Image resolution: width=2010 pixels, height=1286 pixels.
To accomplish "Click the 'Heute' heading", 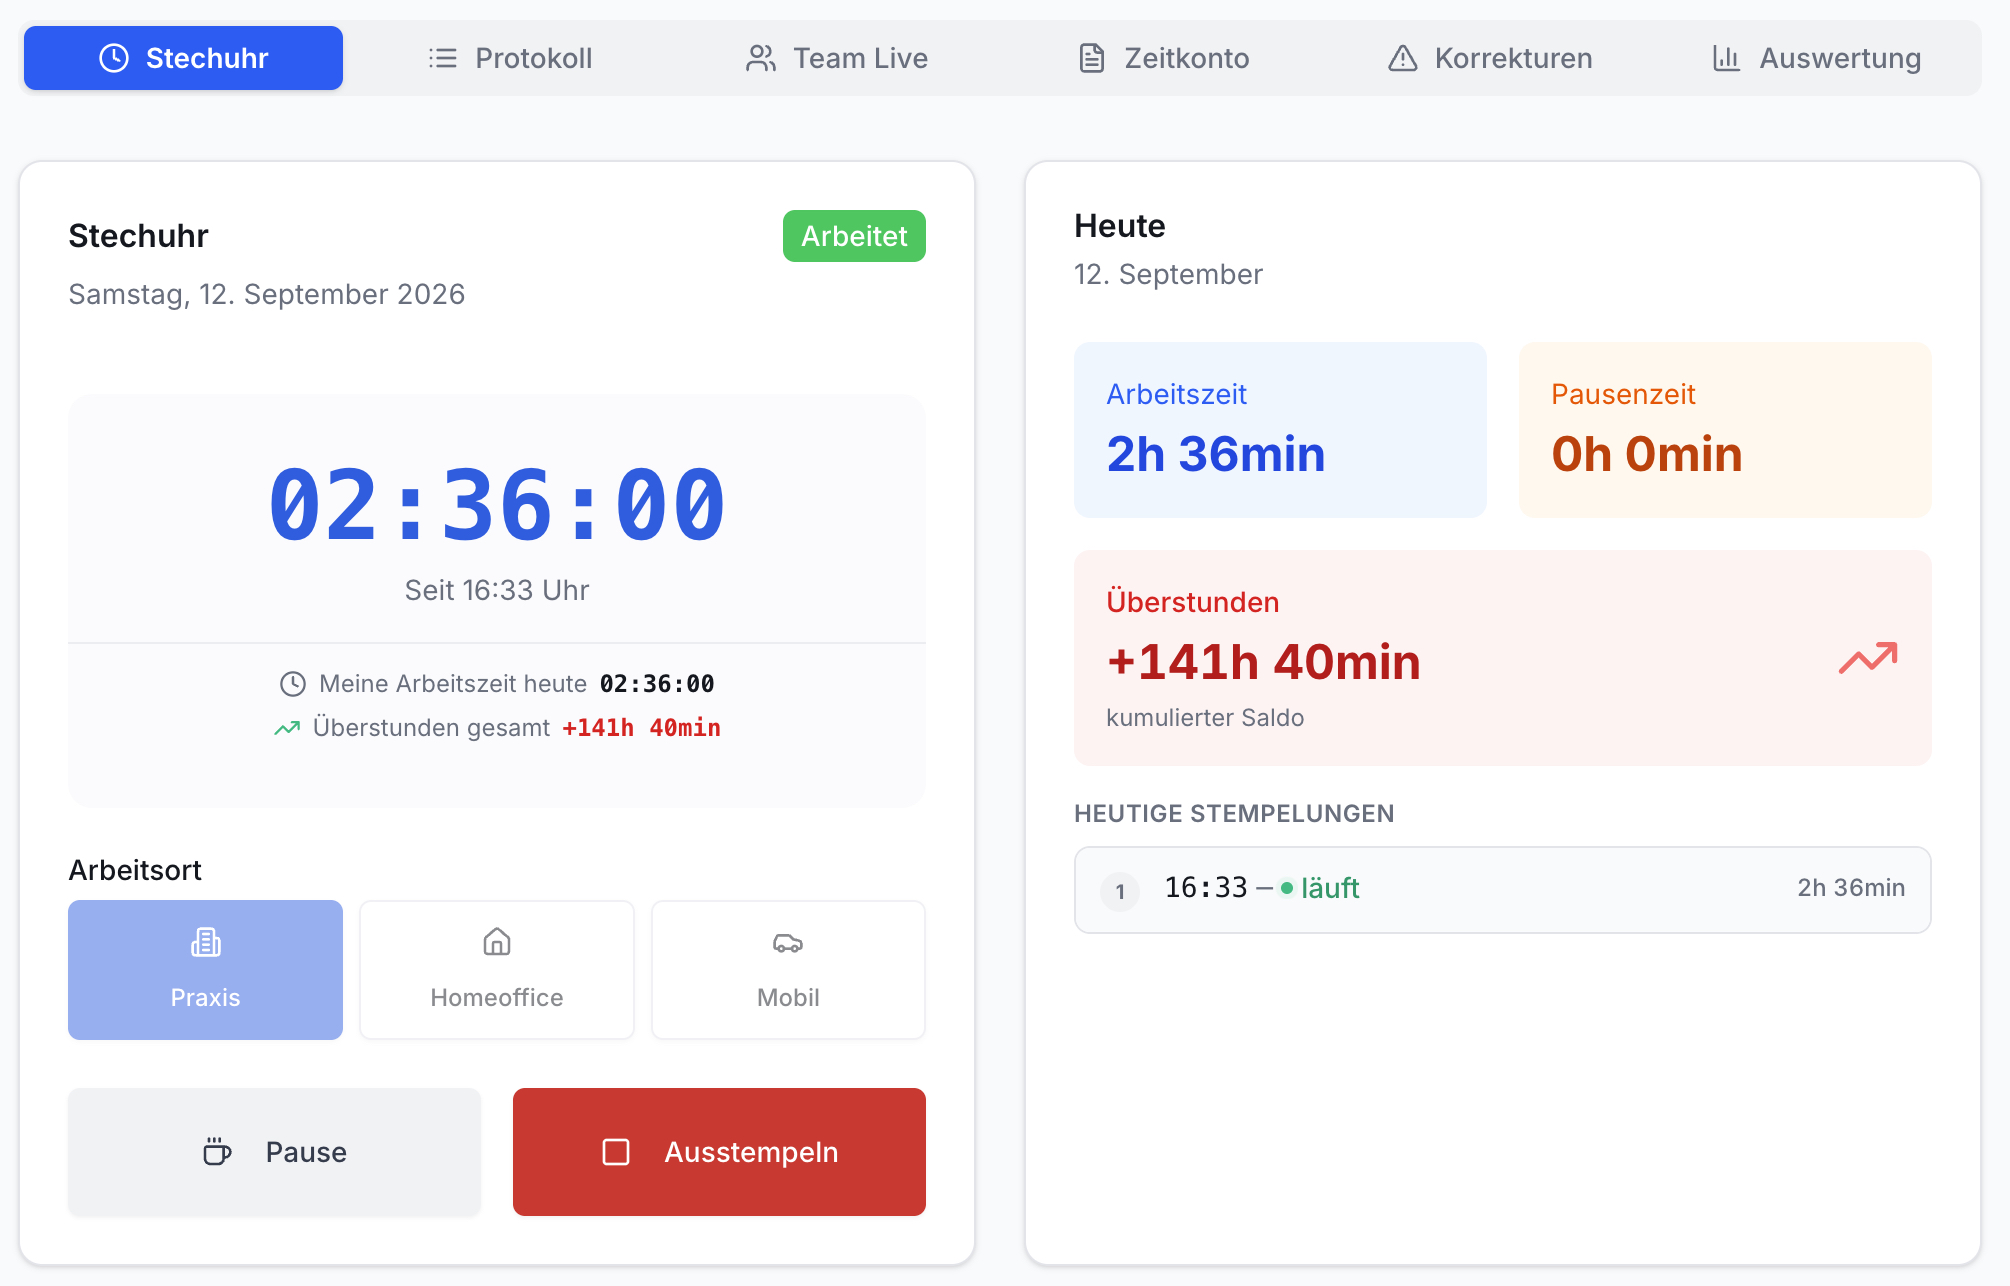I will (x=1120, y=226).
